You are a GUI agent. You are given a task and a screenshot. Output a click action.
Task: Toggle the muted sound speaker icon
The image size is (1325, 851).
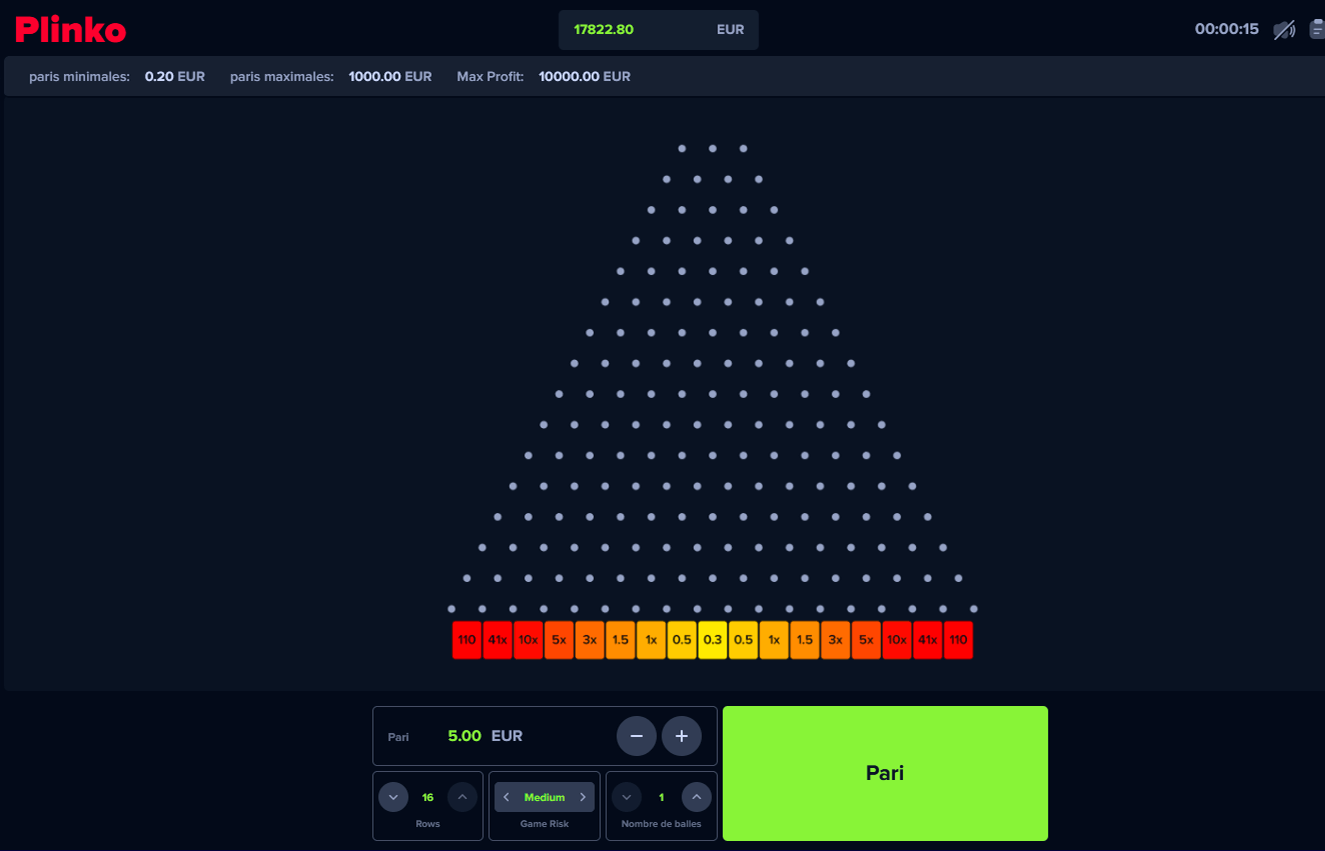1284,29
